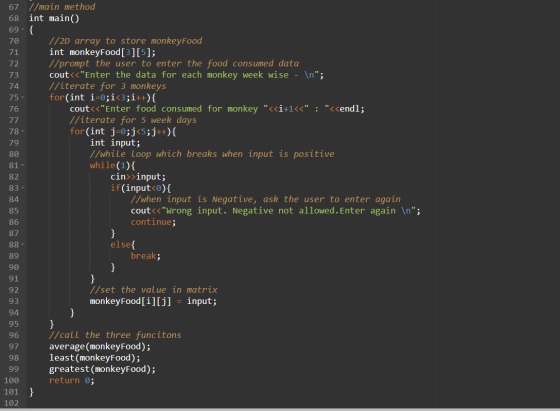
Task: Click the 'break;' statement
Action: coord(146,256)
